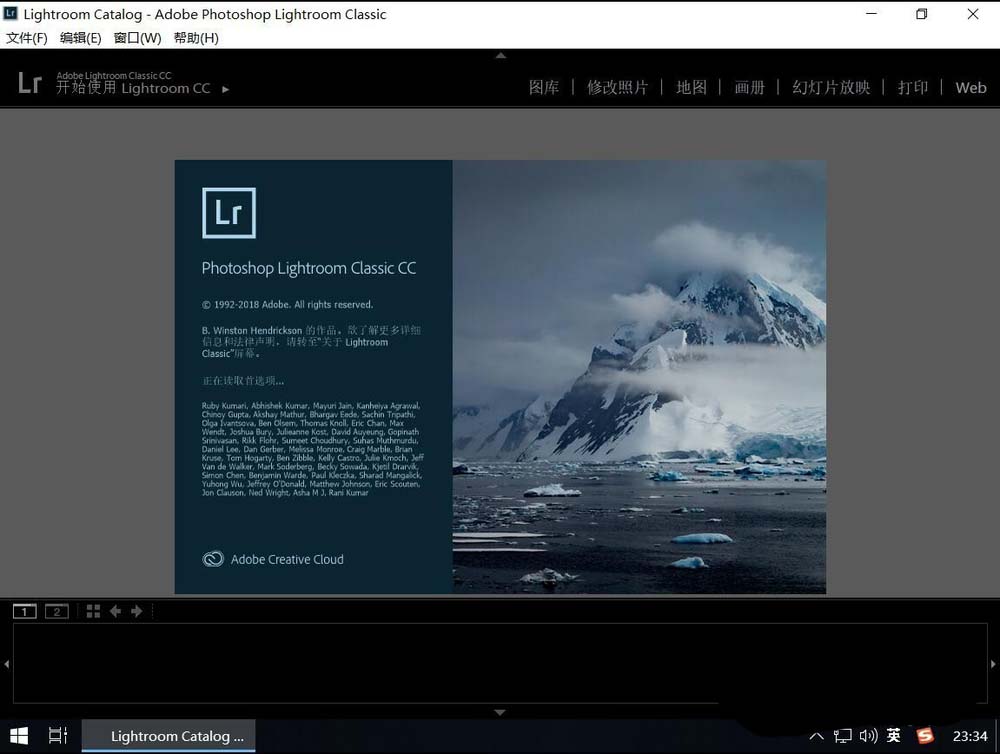Open the 编辑(E) menu
The width and height of the screenshot is (1000, 754).
tap(80, 38)
